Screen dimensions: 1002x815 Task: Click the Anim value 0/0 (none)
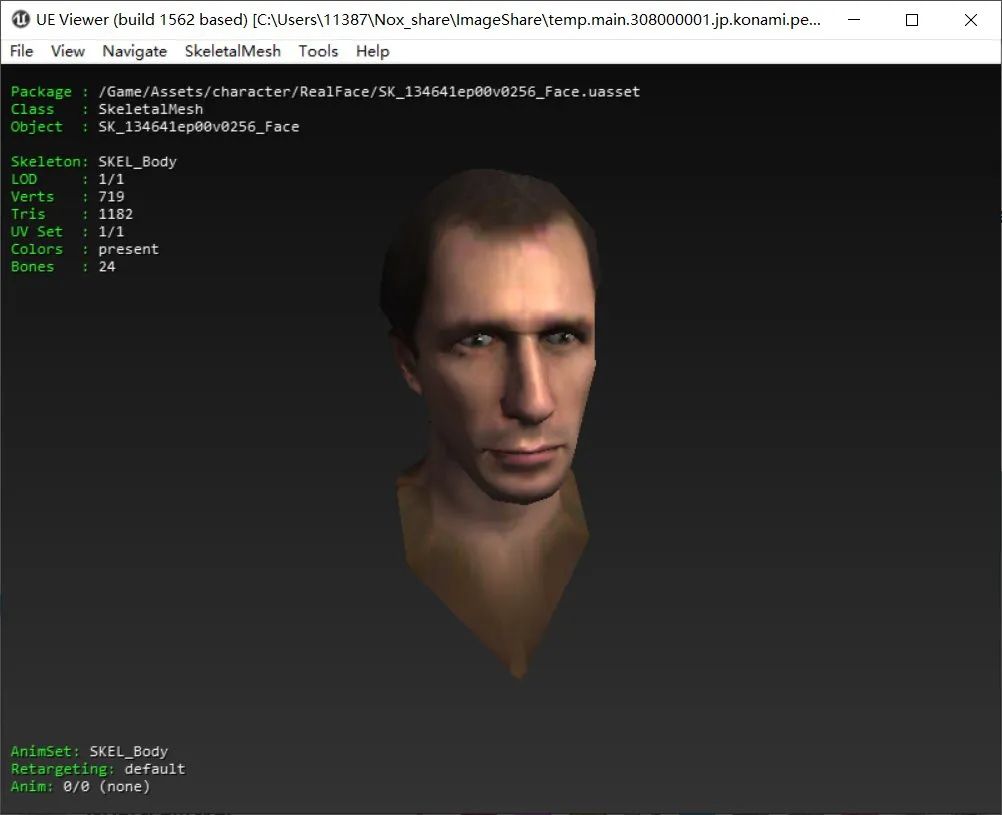[x=107, y=786]
